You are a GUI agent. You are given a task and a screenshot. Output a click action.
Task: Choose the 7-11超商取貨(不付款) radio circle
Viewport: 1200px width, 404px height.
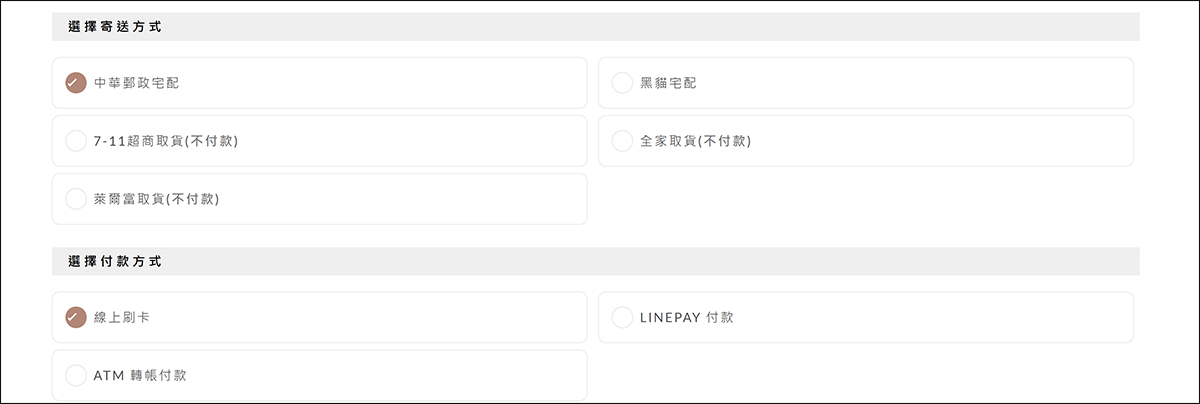point(75,141)
